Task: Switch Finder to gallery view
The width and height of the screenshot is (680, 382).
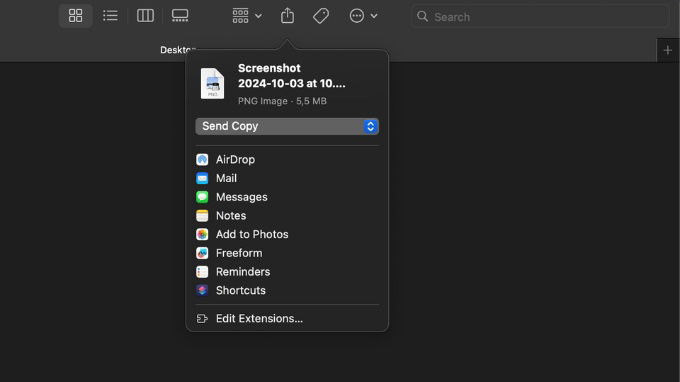Action: point(180,16)
